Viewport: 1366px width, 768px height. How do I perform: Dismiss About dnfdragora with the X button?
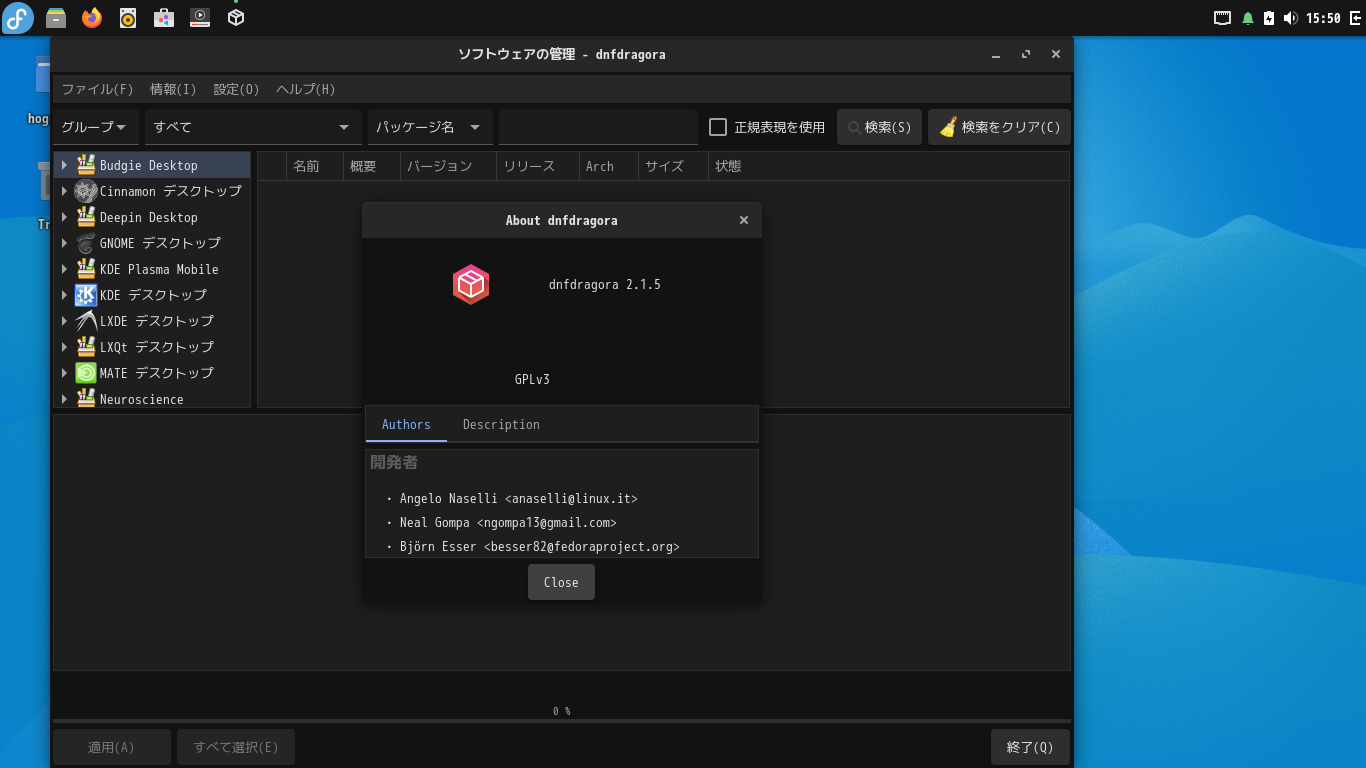pos(744,220)
